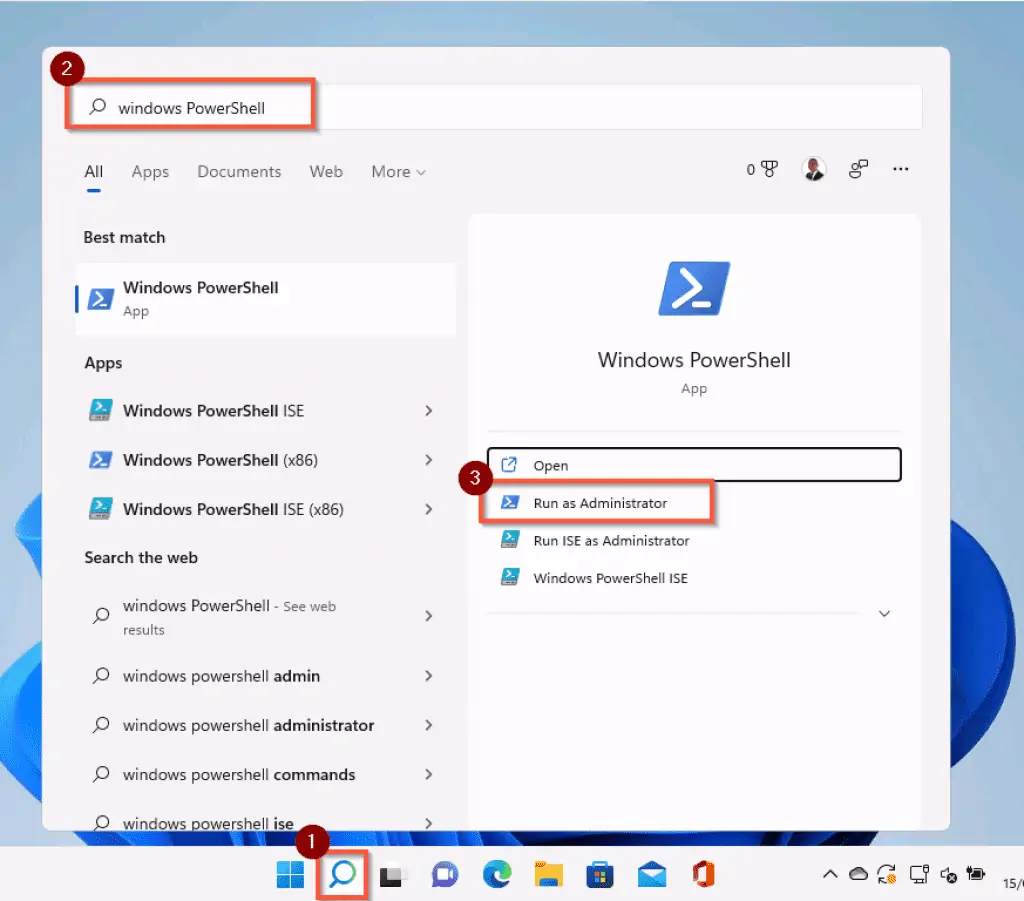Open the Mail app on taskbar
Screen dimensions: 1024x901
click(652, 875)
